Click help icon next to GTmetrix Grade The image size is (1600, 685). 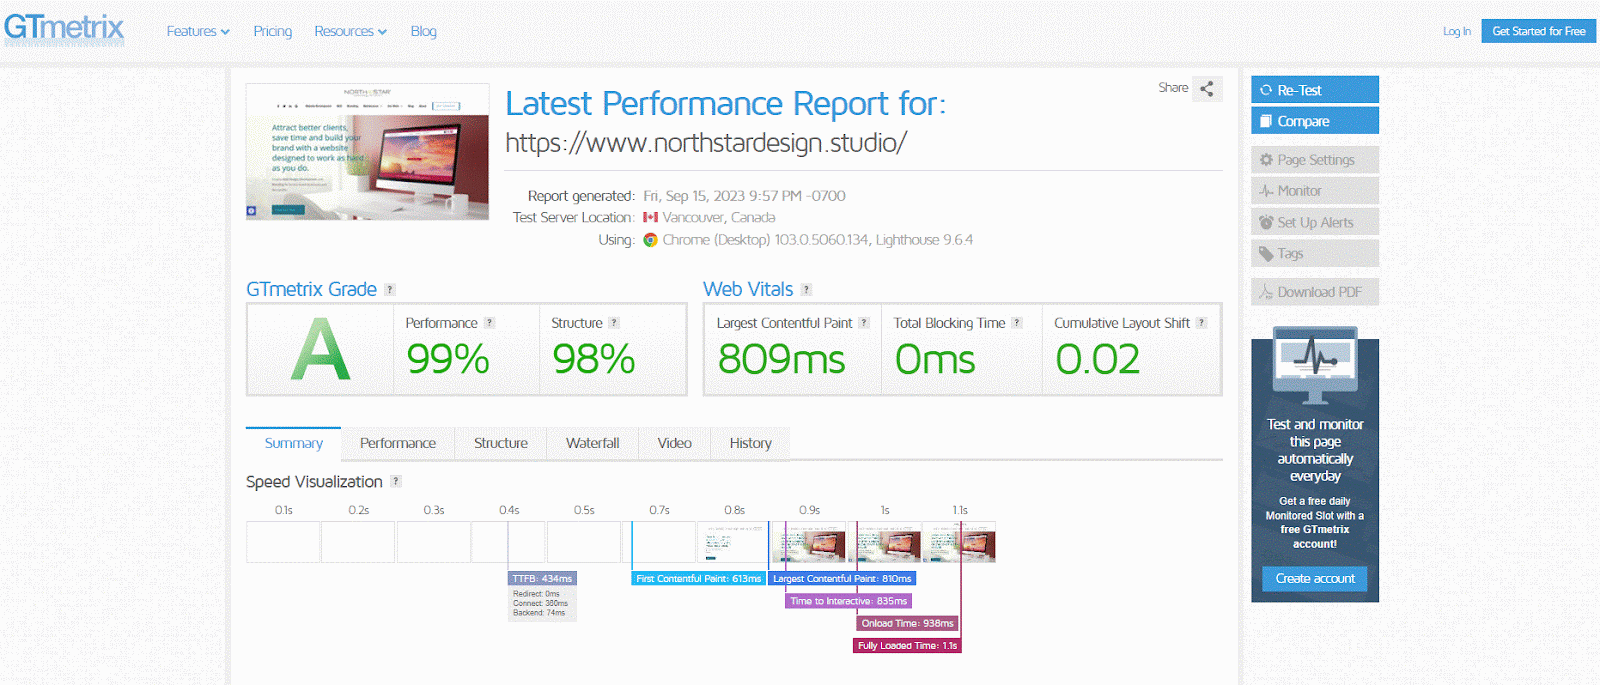point(390,290)
